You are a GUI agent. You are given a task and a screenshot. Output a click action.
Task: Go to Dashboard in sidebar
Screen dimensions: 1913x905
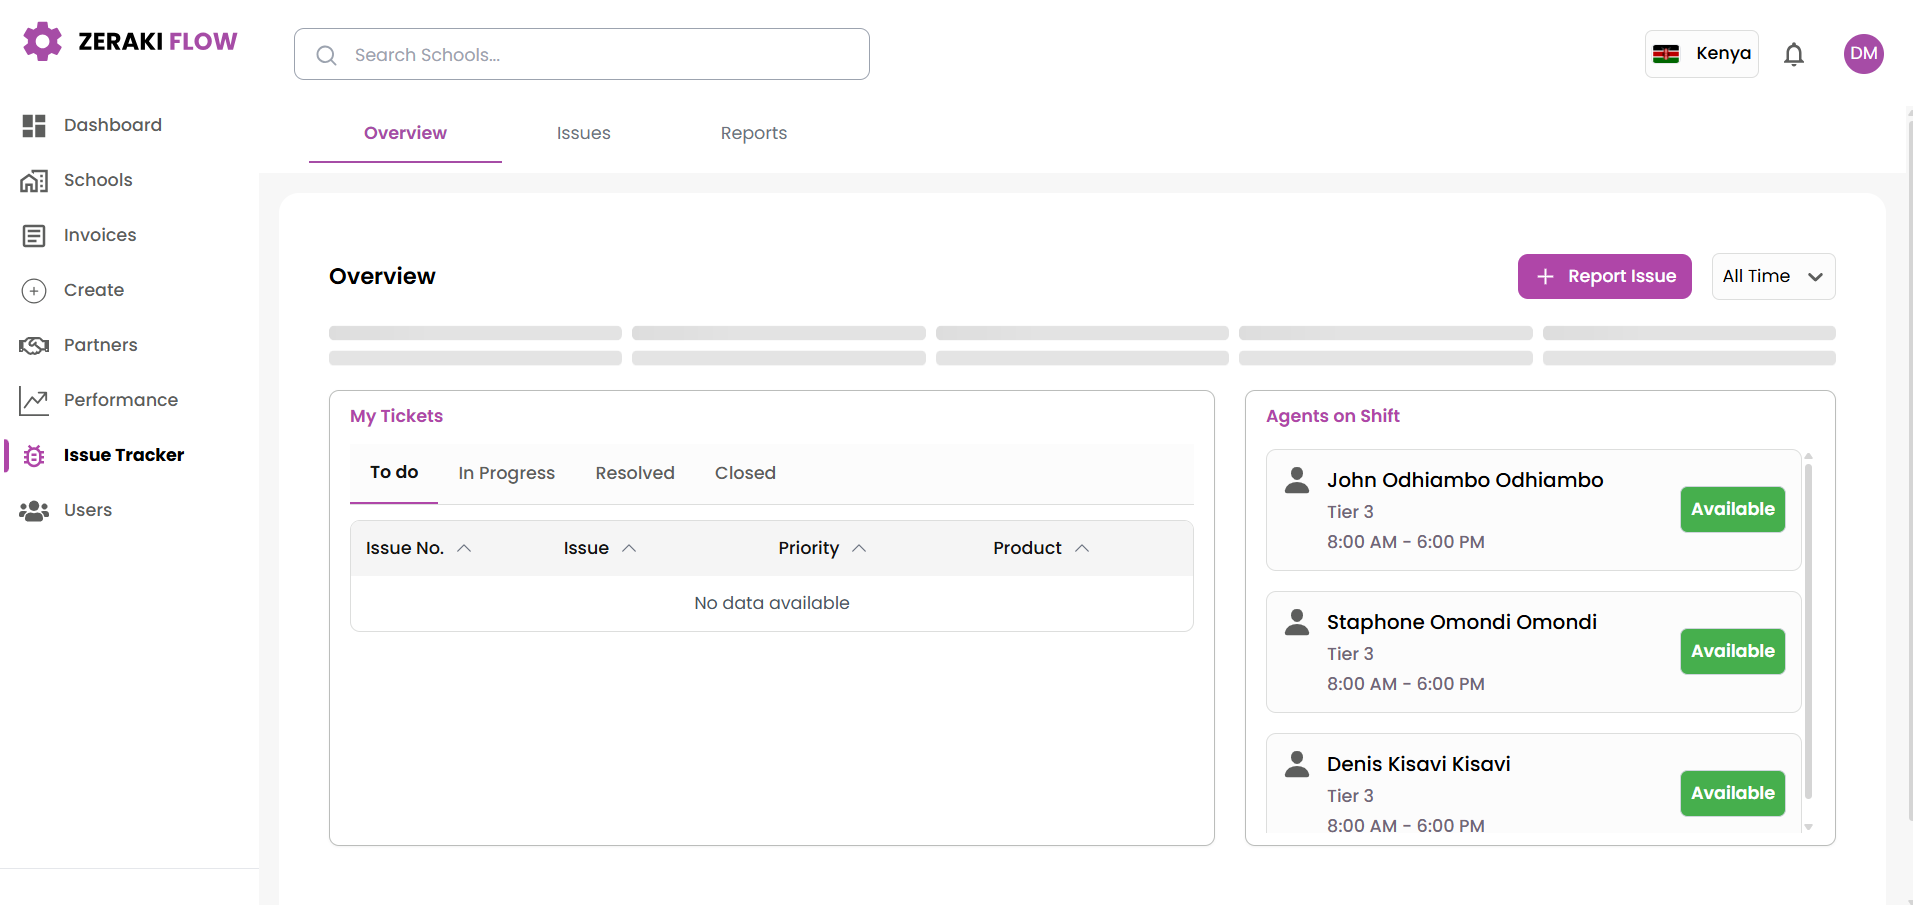click(113, 125)
